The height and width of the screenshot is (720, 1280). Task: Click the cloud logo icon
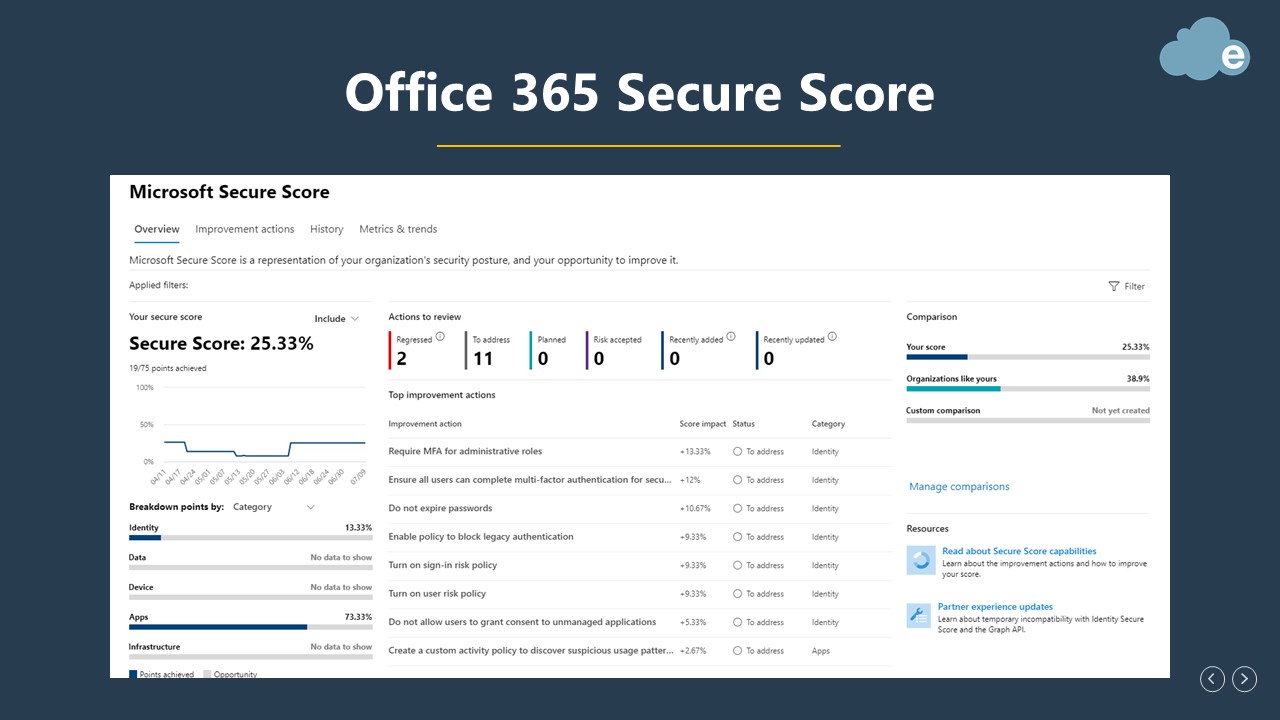pos(1204,49)
